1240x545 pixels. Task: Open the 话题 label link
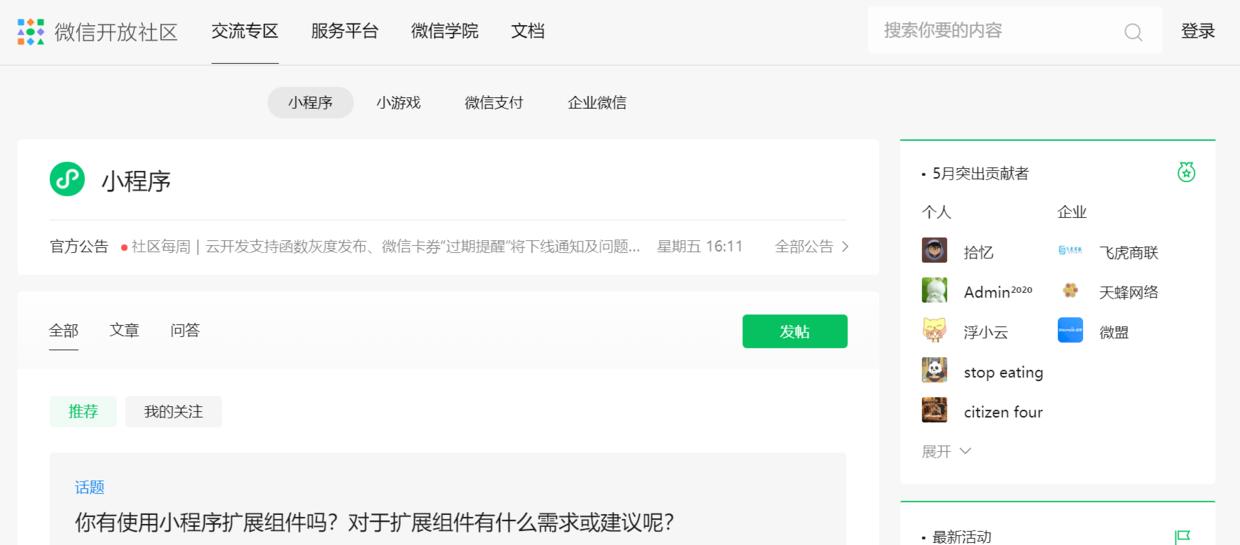coord(90,487)
